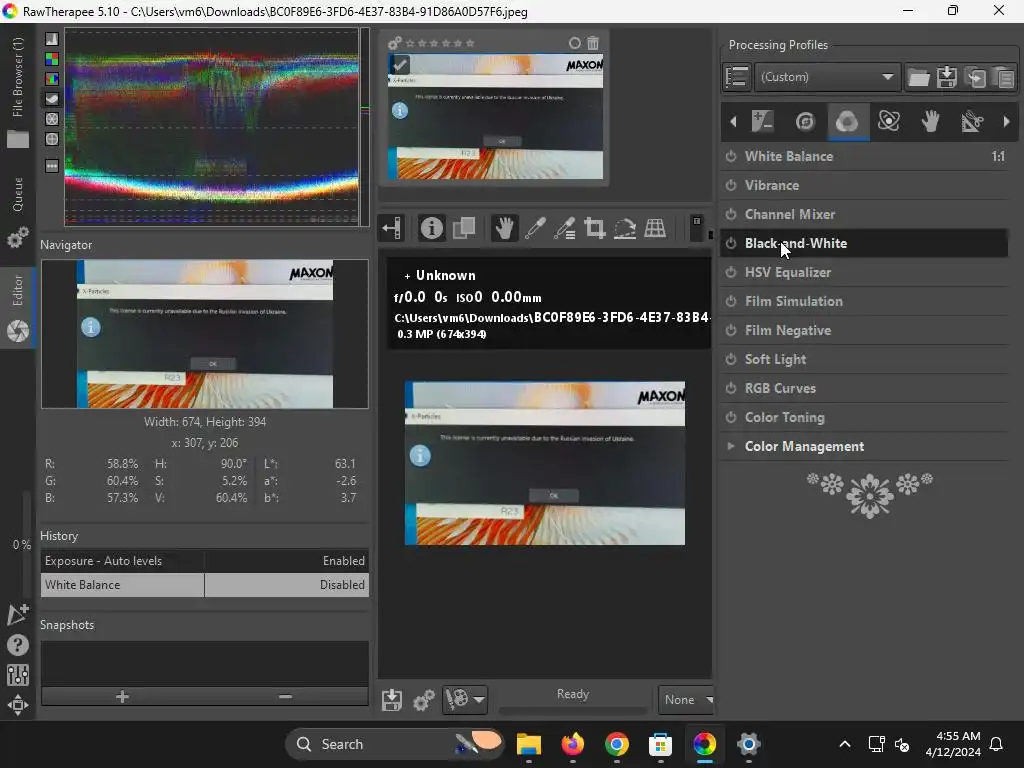Open help question mark icon

(x=18, y=645)
